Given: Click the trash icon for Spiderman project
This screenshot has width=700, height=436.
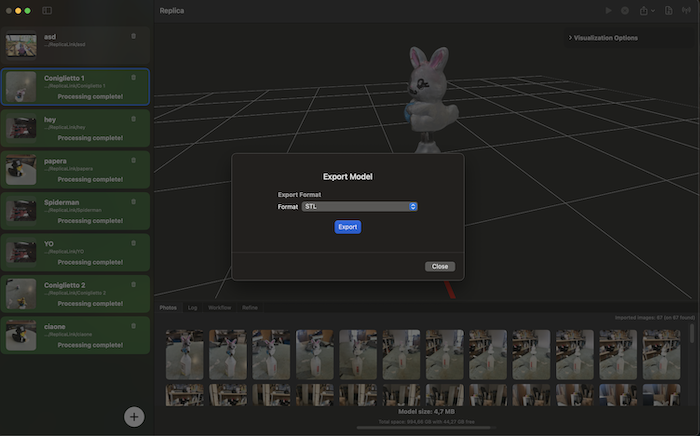Looking at the screenshot, I should point(134,202).
